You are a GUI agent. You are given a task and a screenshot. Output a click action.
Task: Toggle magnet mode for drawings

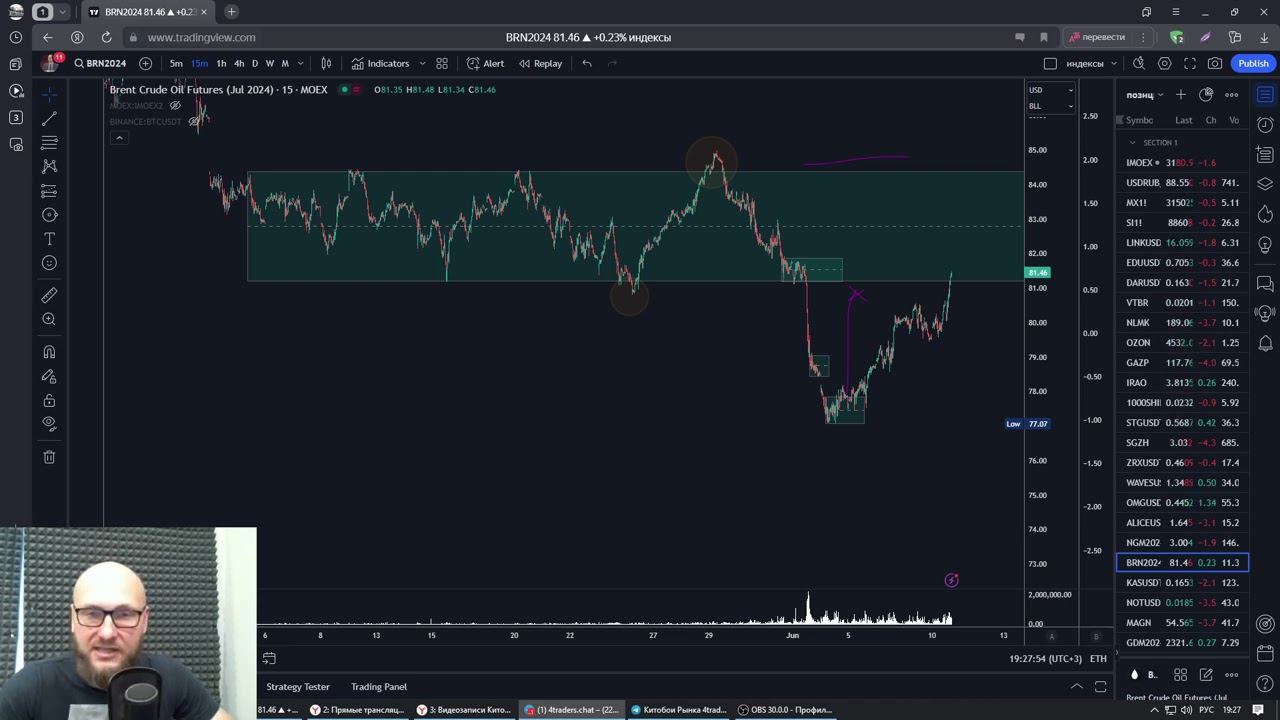pyautogui.click(x=49, y=352)
